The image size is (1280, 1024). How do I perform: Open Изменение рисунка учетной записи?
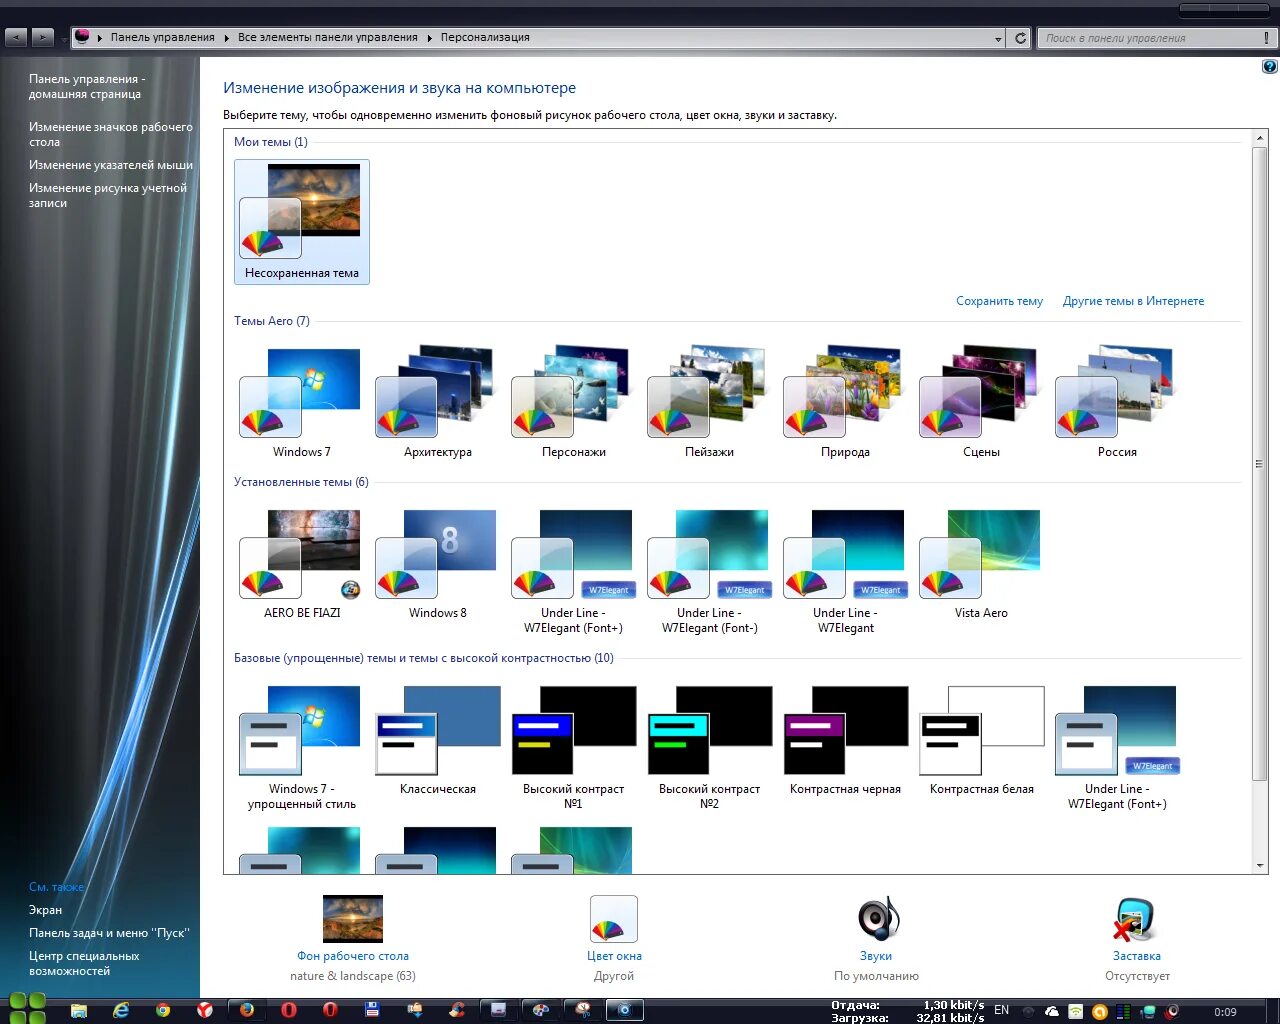pos(108,195)
